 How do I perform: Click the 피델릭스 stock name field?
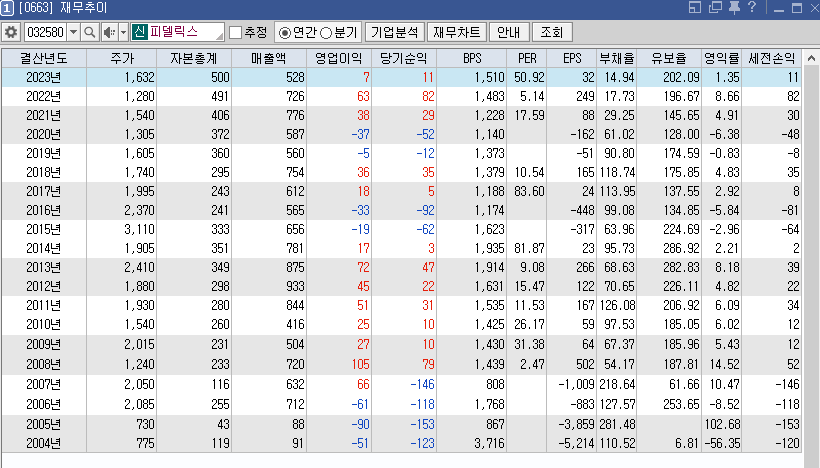[x=185, y=32]
